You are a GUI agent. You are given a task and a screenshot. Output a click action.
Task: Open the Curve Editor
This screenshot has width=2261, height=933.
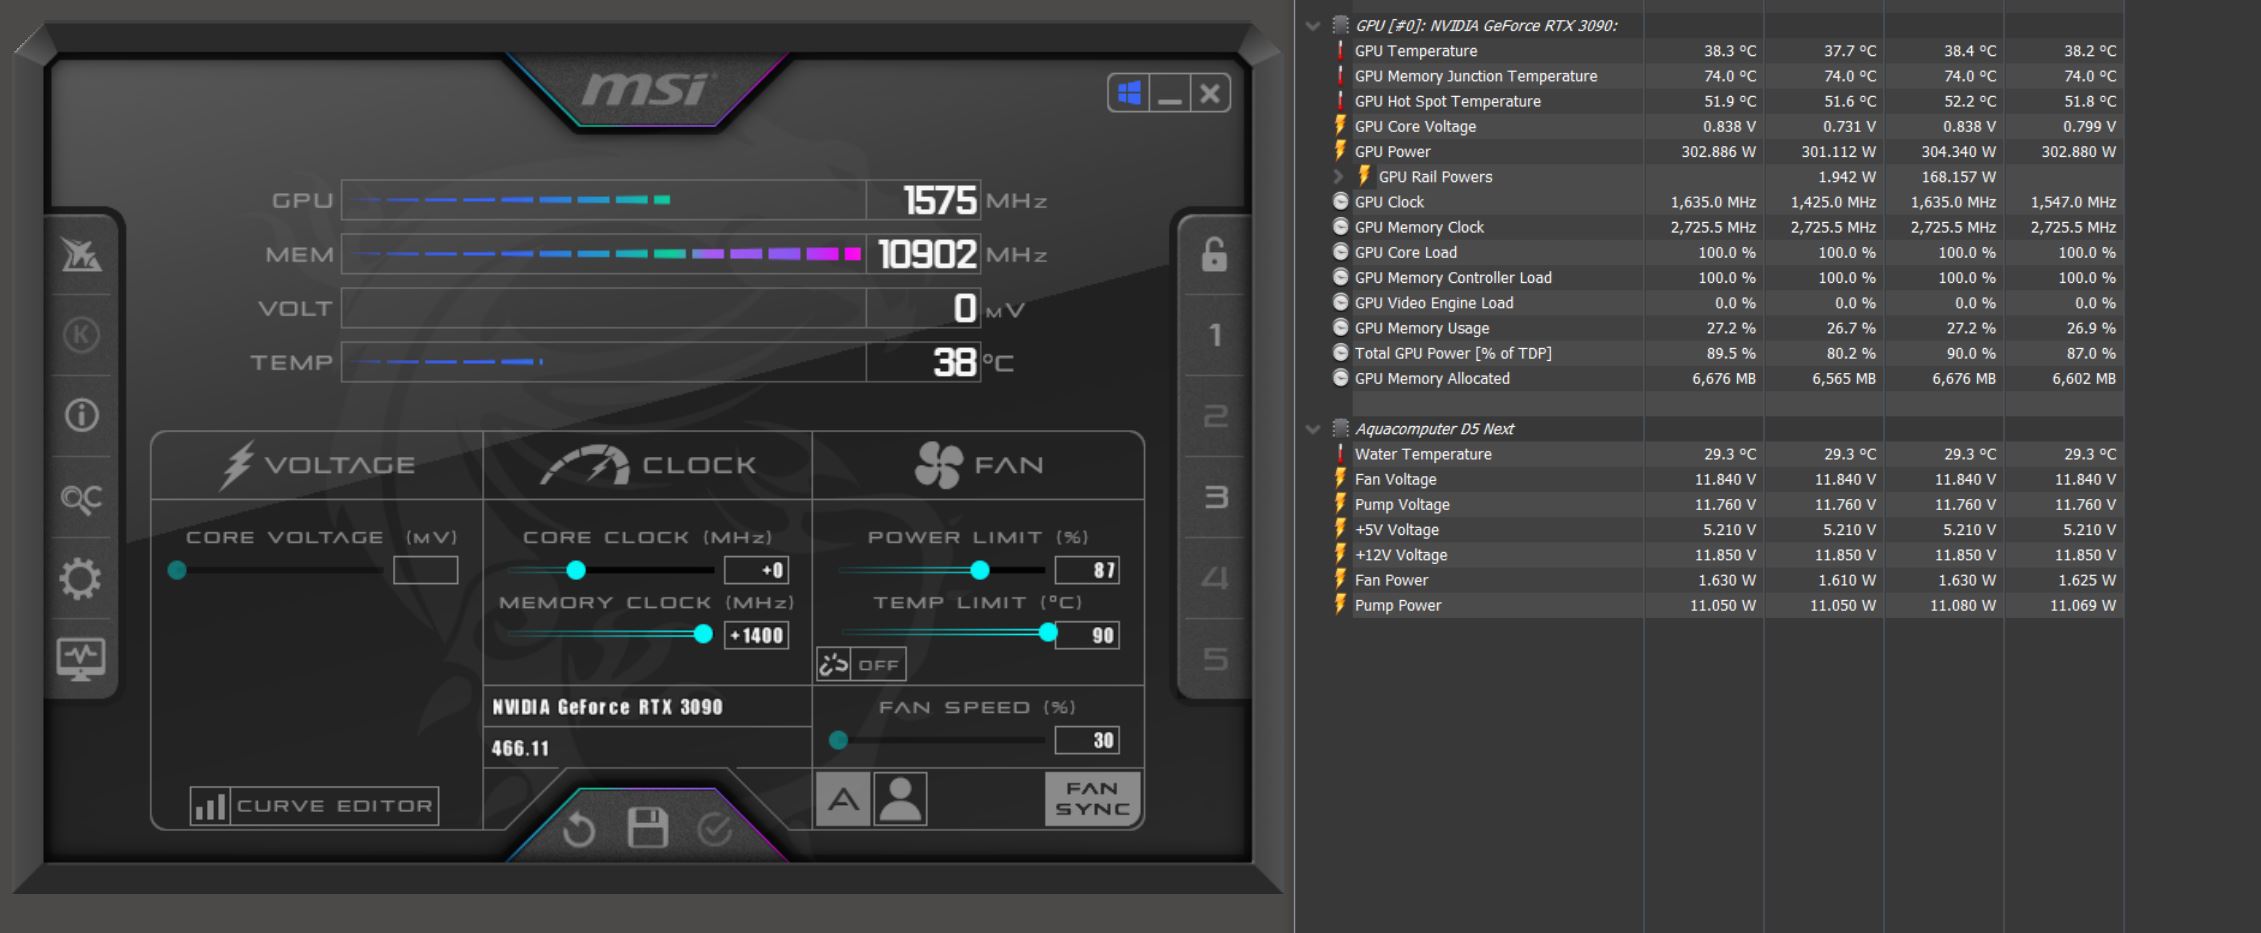tap(314, 806)
